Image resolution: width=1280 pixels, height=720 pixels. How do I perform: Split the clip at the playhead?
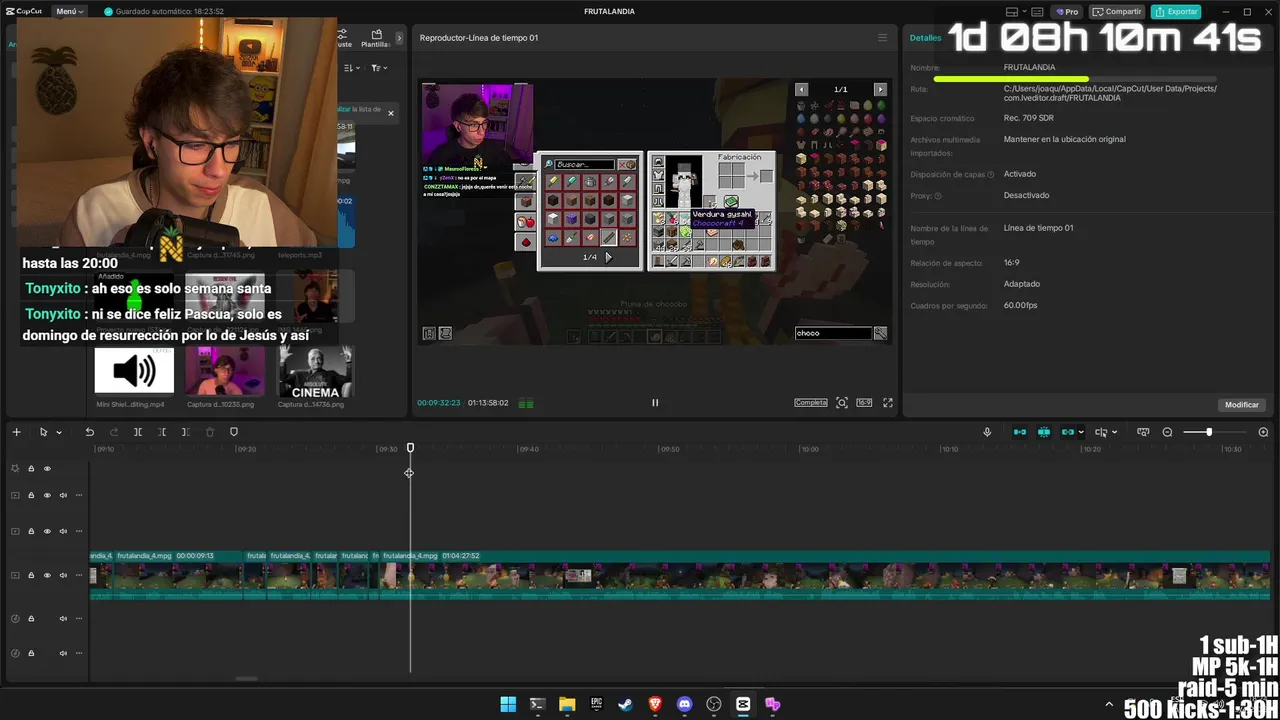138,432
